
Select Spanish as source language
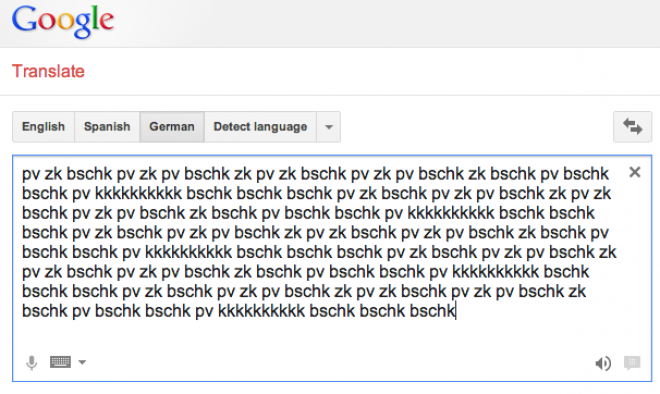tap(107, 127)
